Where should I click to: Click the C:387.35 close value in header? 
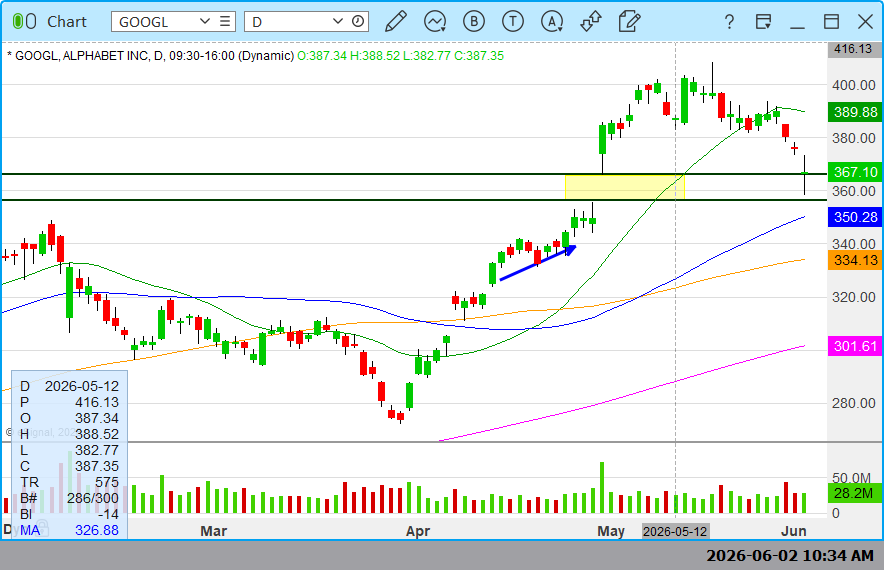pyautogui.click(x=471, y=56)
